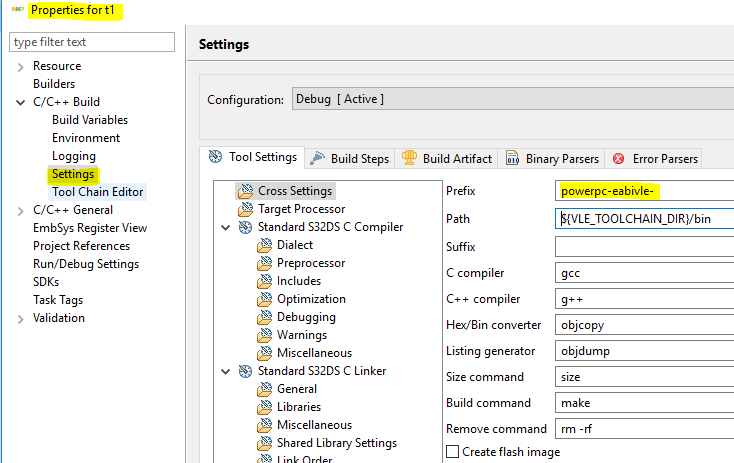The height and width of the screenshot is (463, 734).
Task: Enable the Create flash image checkbox
Action: (452, 452)
